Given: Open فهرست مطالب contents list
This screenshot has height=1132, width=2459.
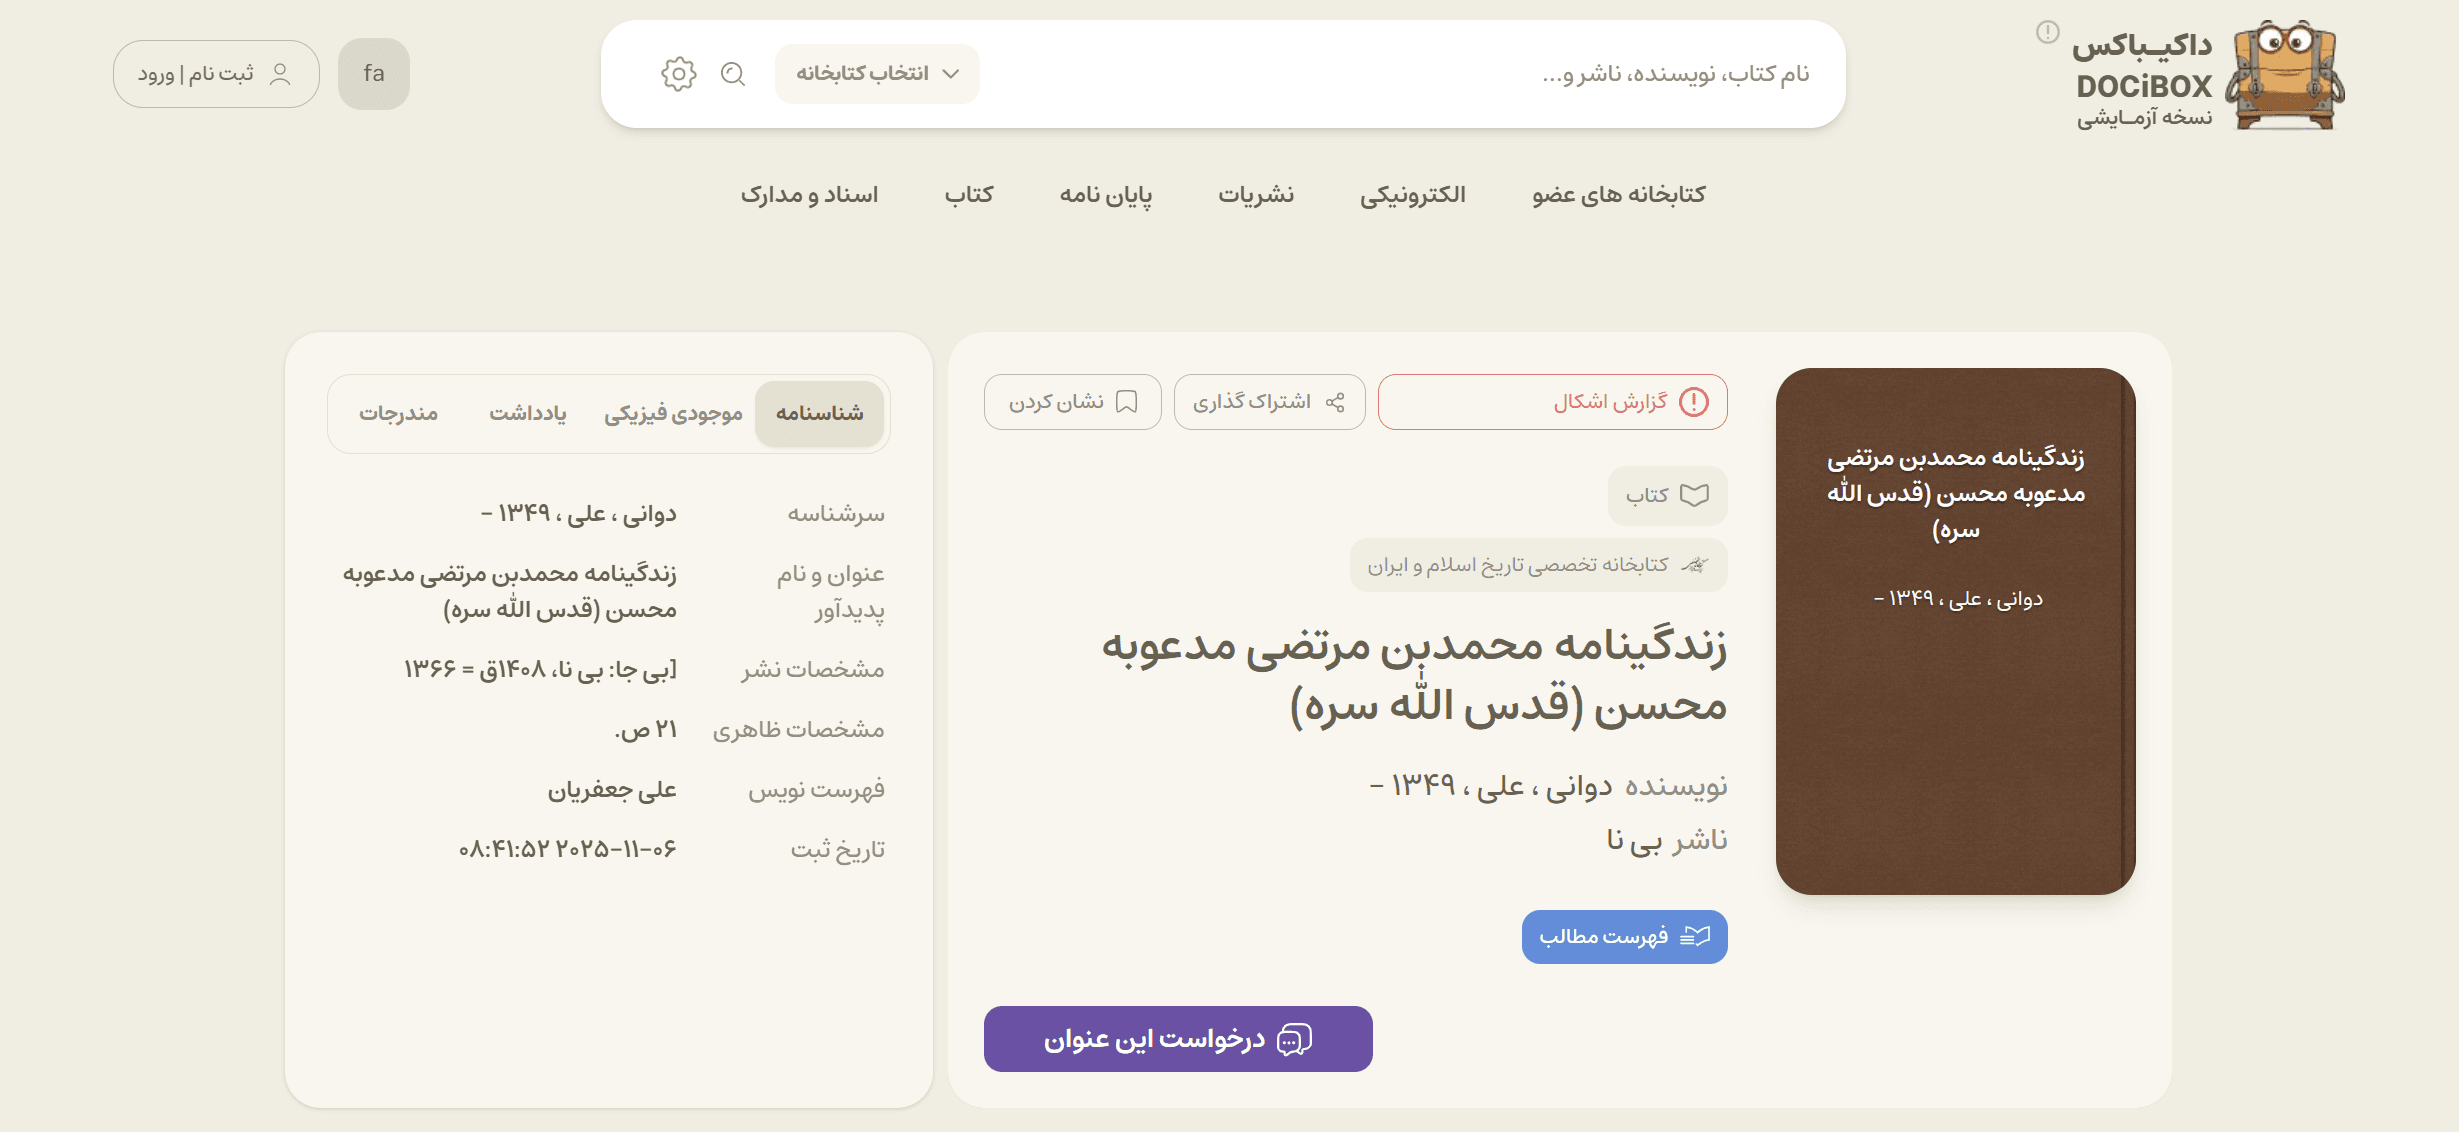Looking at the screenshot, I should (1624, 937).
